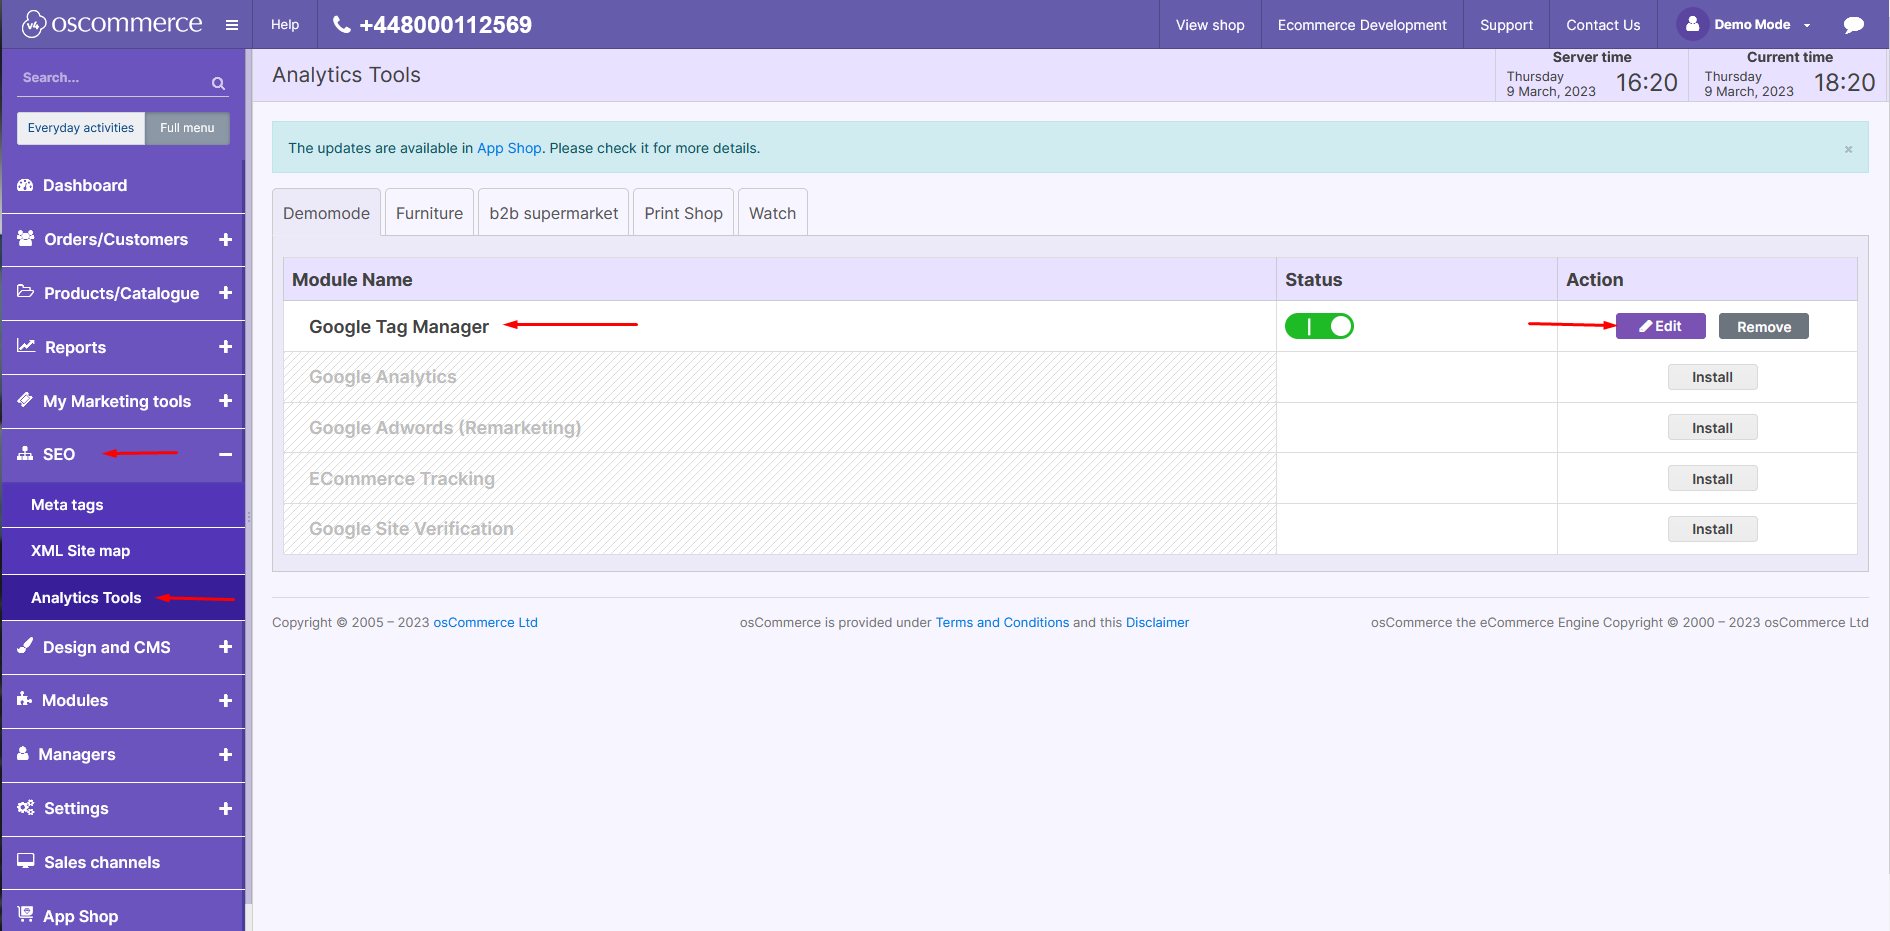
Task: Open Terms and Conditions link
Action: point(1002,622)
